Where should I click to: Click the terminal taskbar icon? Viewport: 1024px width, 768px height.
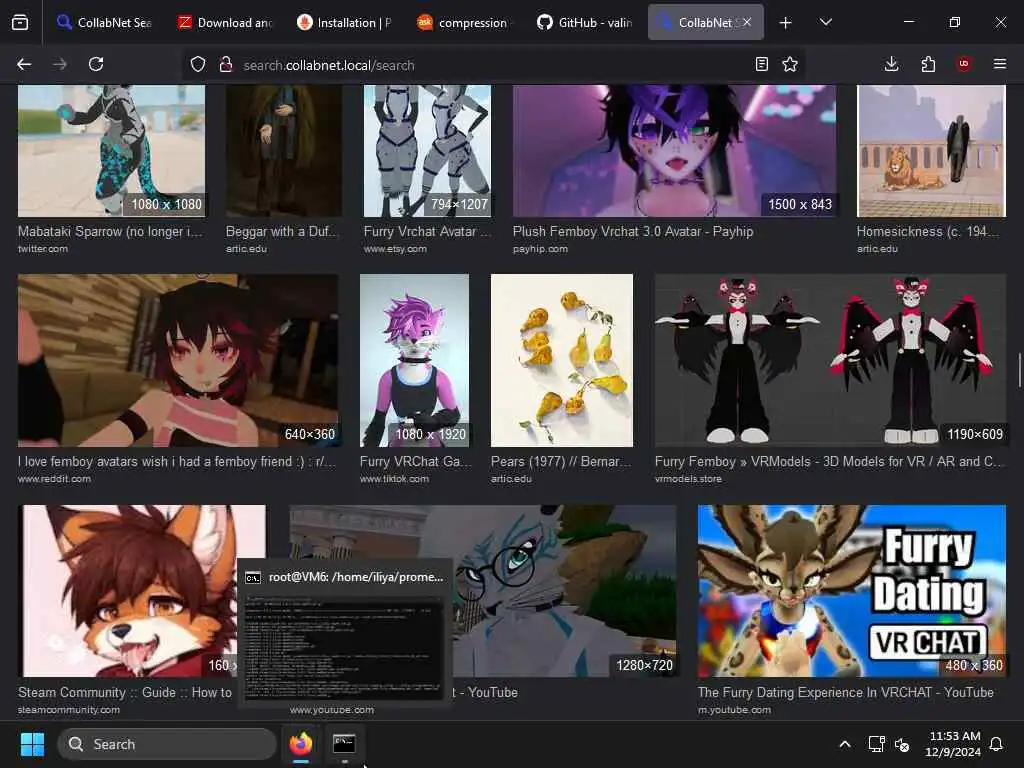point(344,744)
